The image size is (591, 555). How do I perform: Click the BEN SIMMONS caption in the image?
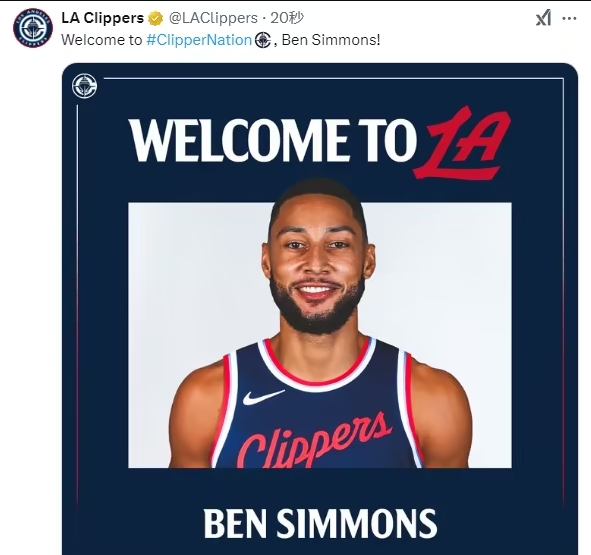(320, 524)
